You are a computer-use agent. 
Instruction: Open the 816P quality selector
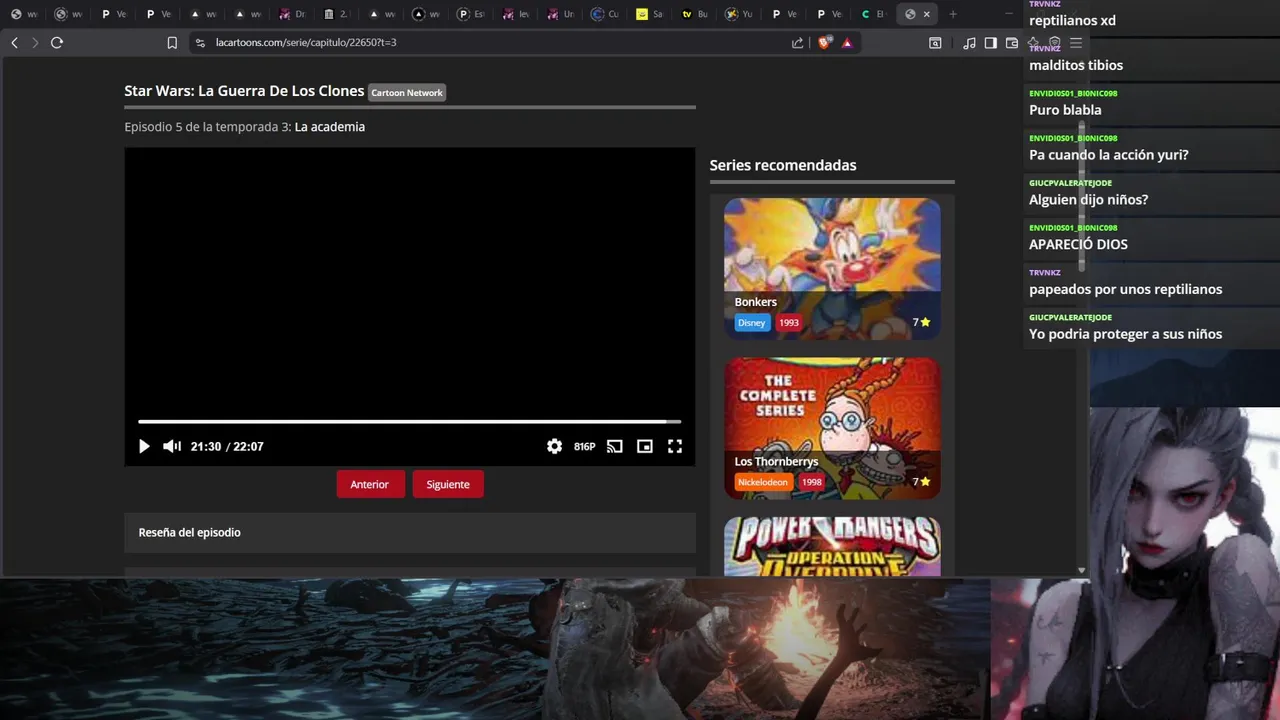pos(585,447)
